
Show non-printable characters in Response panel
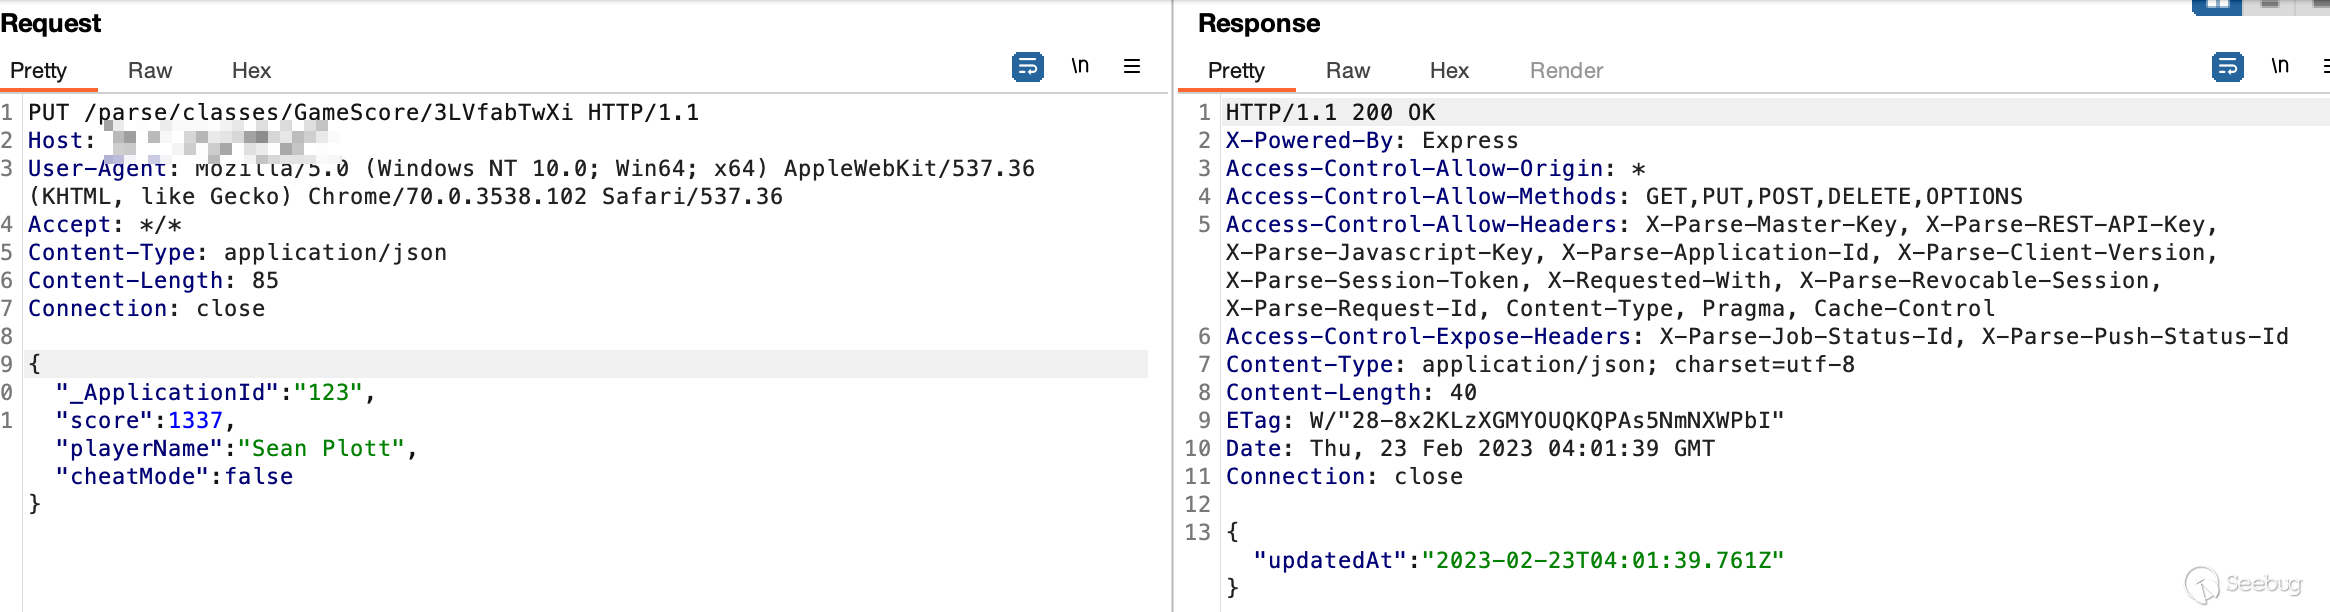pos(2280,66)
